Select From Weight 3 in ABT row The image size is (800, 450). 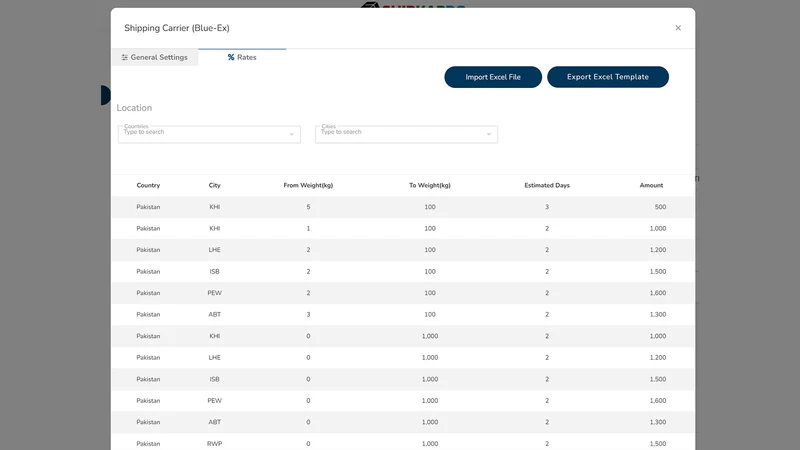tap(308, 315)
